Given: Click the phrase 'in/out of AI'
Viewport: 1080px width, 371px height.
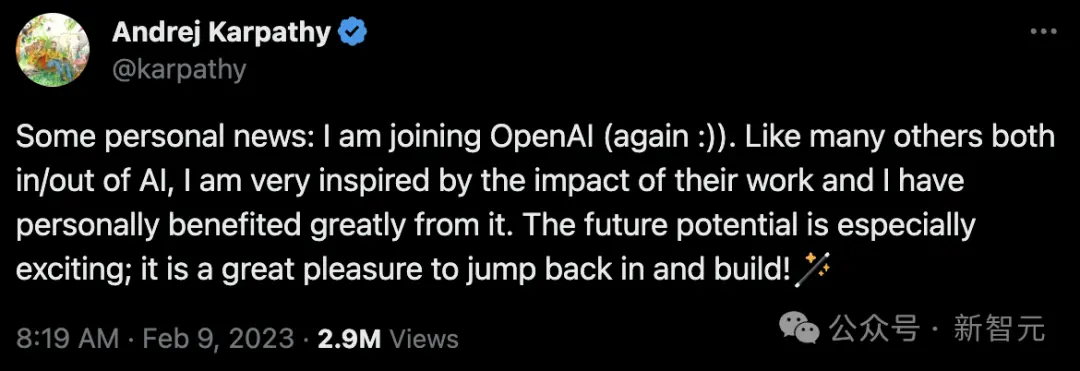Looking at the screenshot, I should coord(88,182).
